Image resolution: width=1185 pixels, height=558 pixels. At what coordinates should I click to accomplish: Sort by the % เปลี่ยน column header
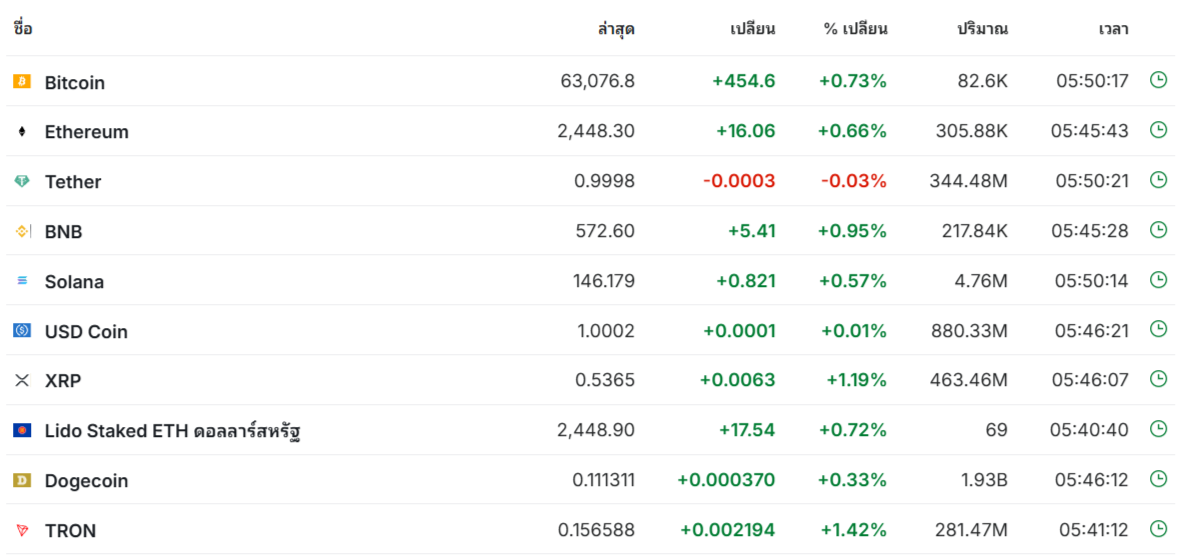click(x=855, y=29)
